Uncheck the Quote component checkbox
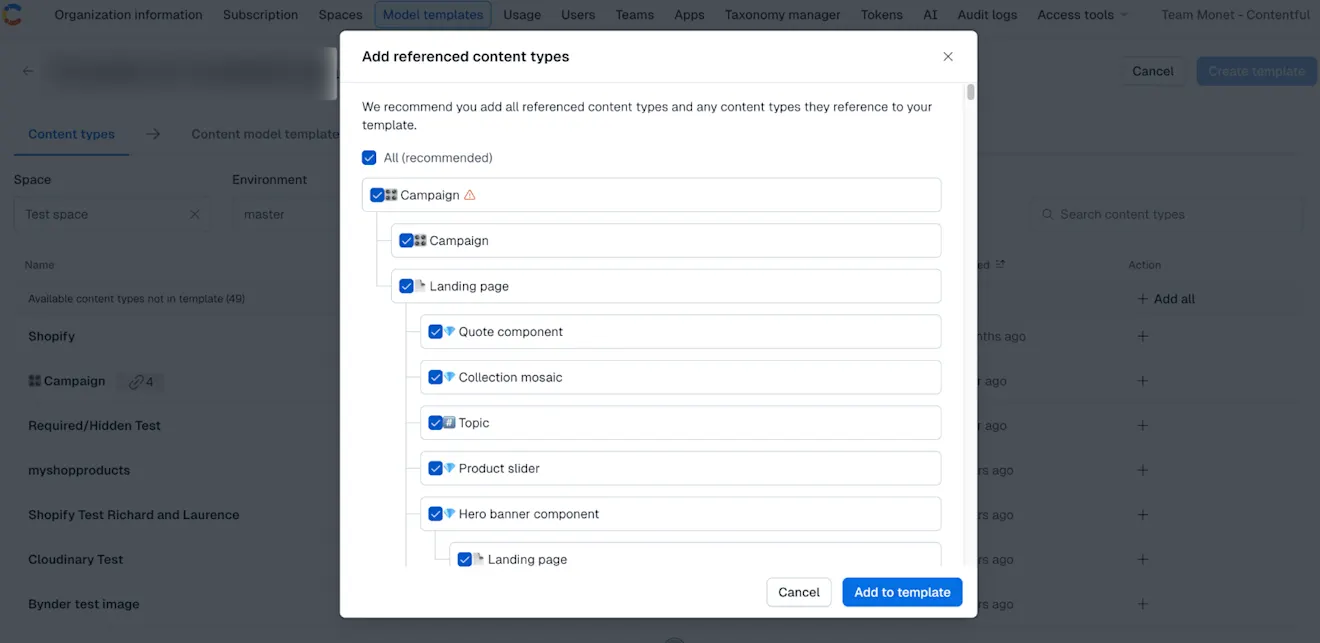1320x643 pixels. 435,331
